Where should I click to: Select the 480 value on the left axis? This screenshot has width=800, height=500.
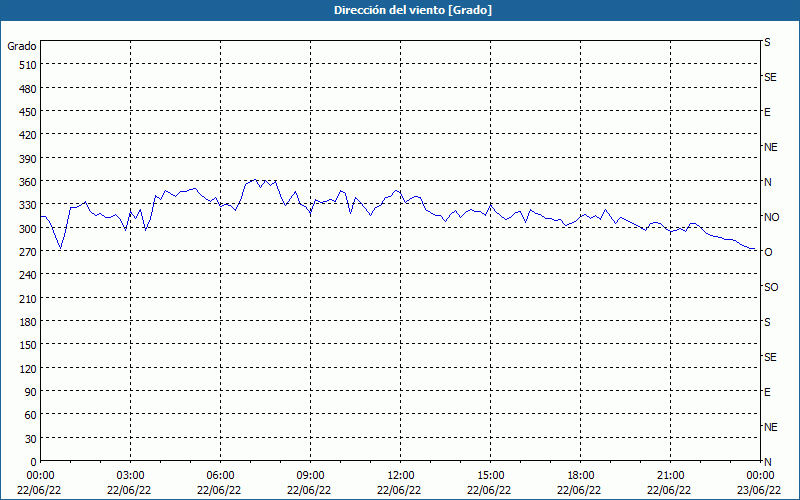[28, 89]
